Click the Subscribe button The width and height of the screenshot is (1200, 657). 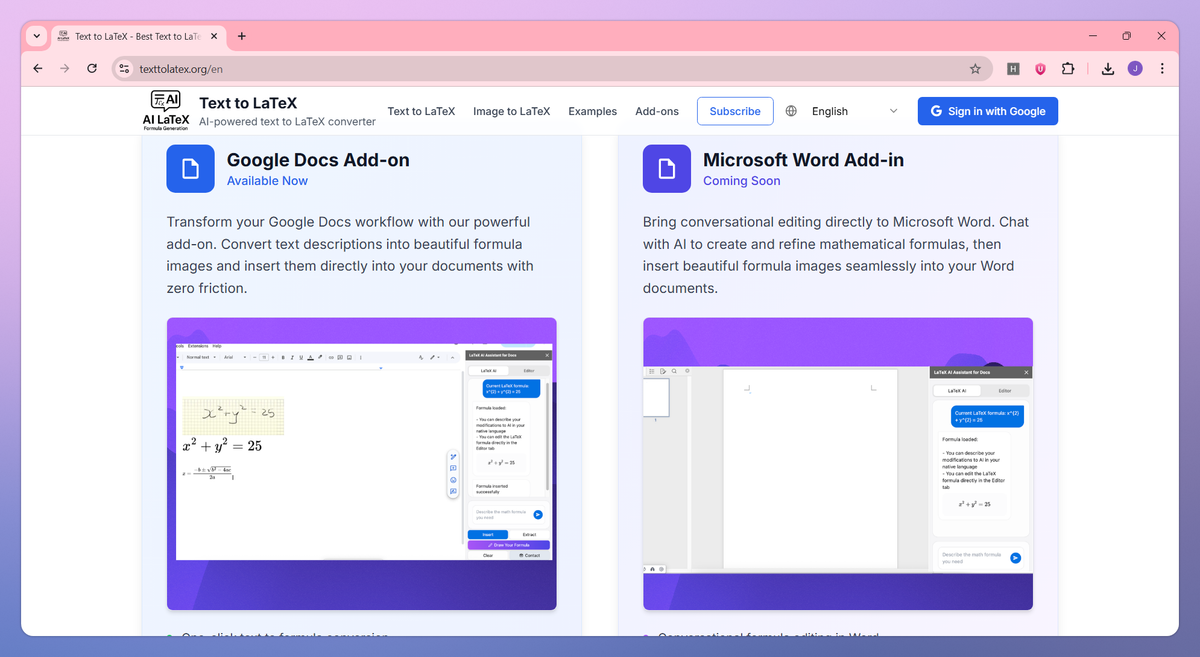point(735,111)
